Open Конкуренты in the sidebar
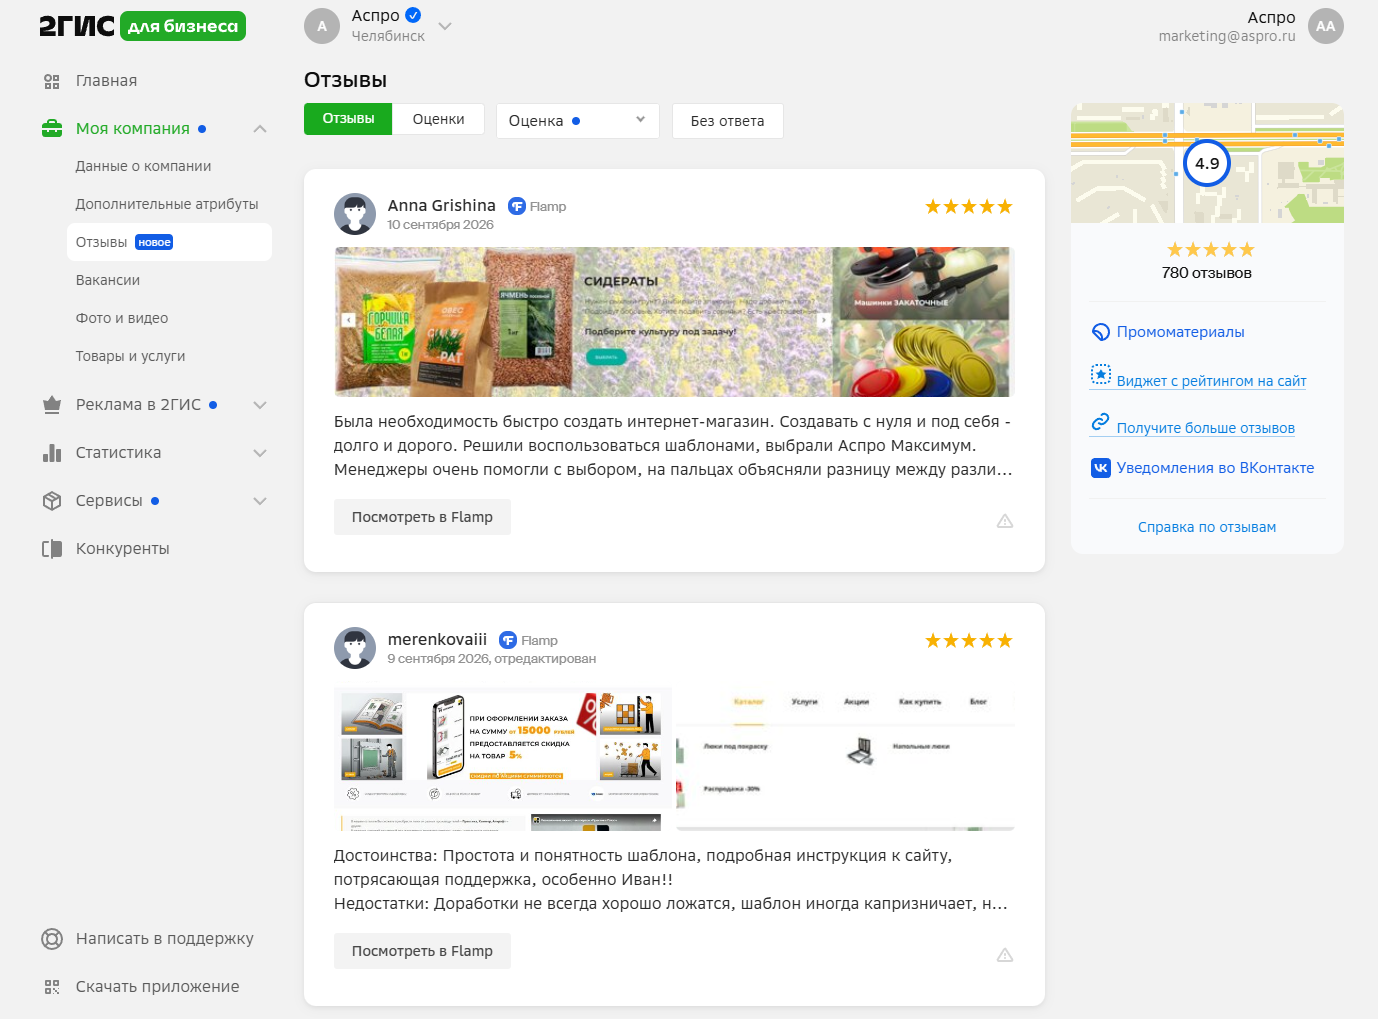This screenshot has height=1019, width=1378. [122, 549]
